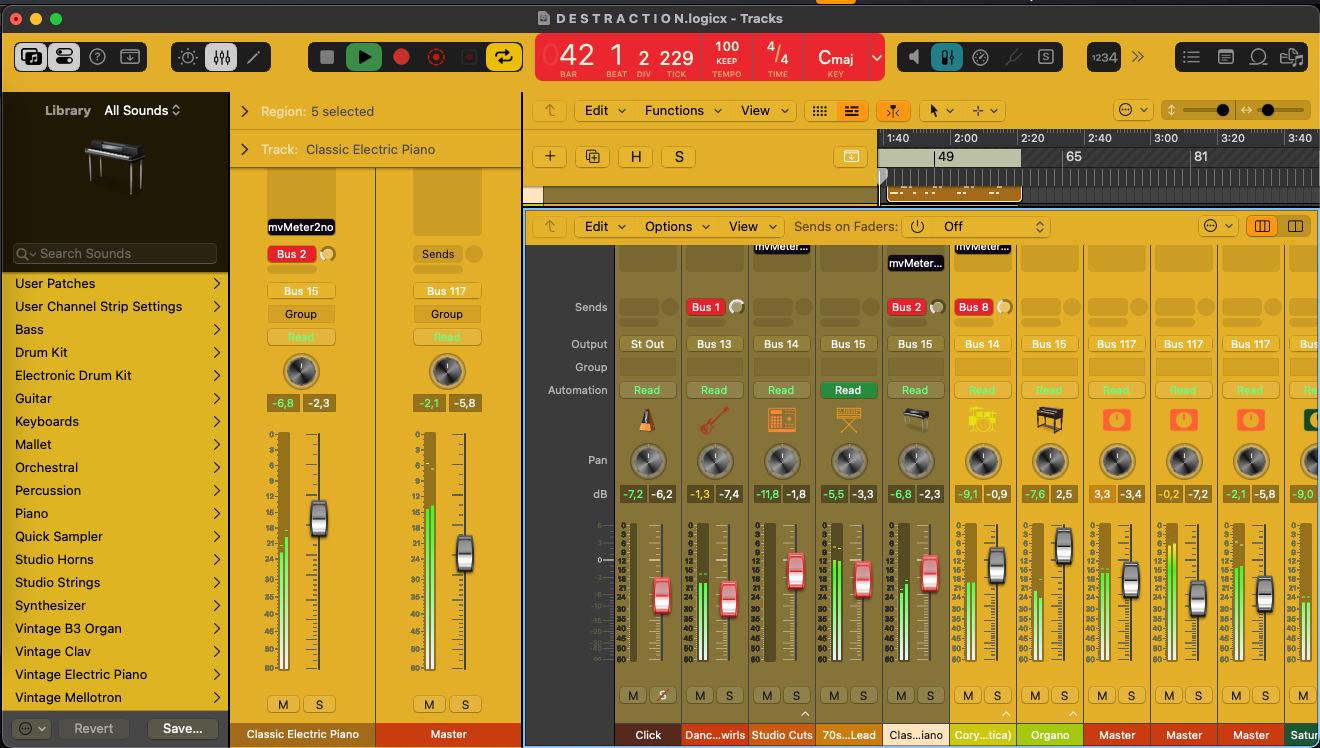Click the Organo channel volume fader

point(1063,546)
